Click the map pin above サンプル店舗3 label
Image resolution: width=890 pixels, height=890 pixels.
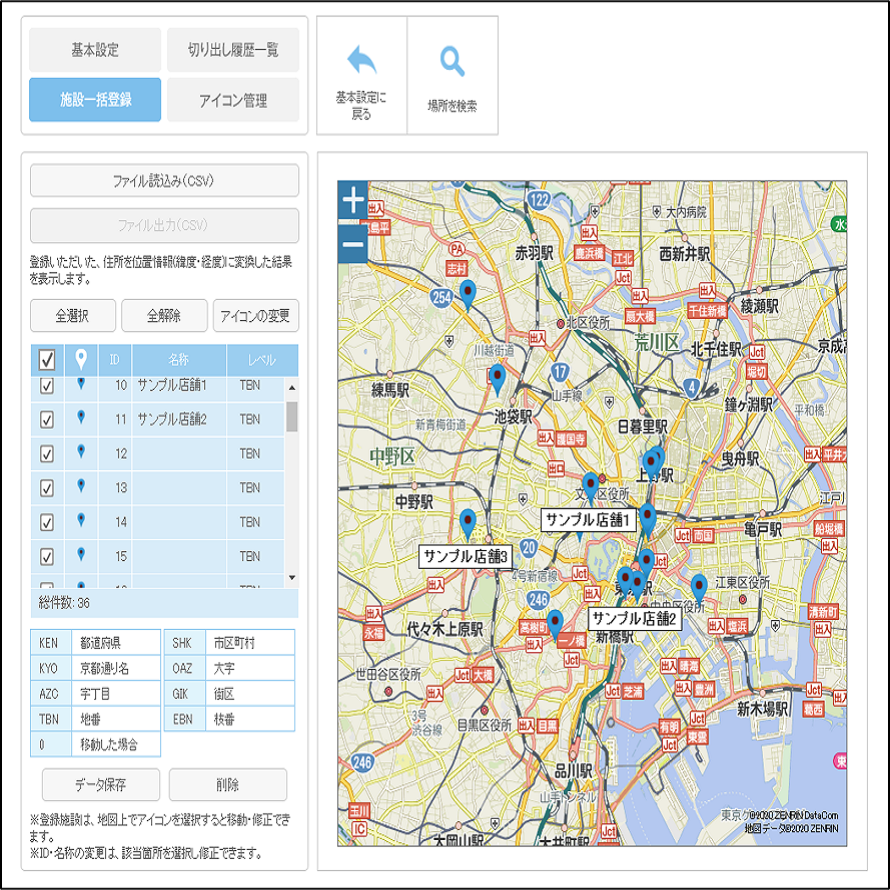pos(467,523)
